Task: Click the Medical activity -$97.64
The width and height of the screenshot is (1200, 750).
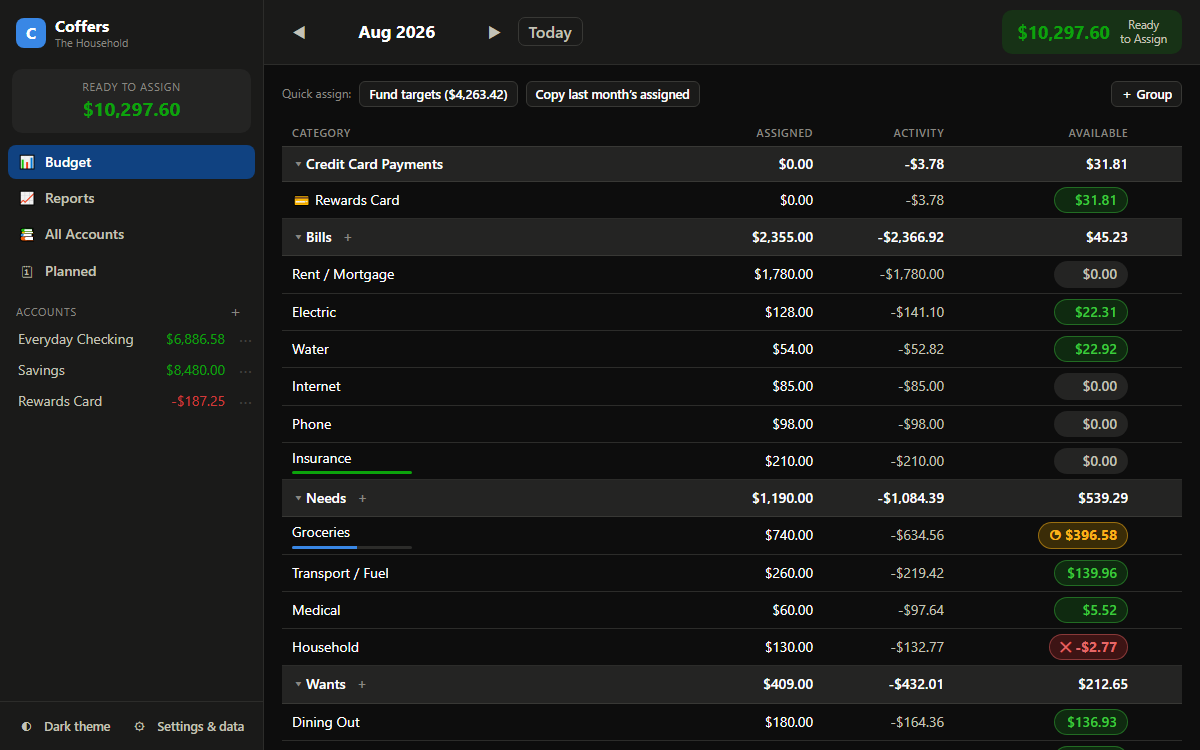Action: (921, 610)
